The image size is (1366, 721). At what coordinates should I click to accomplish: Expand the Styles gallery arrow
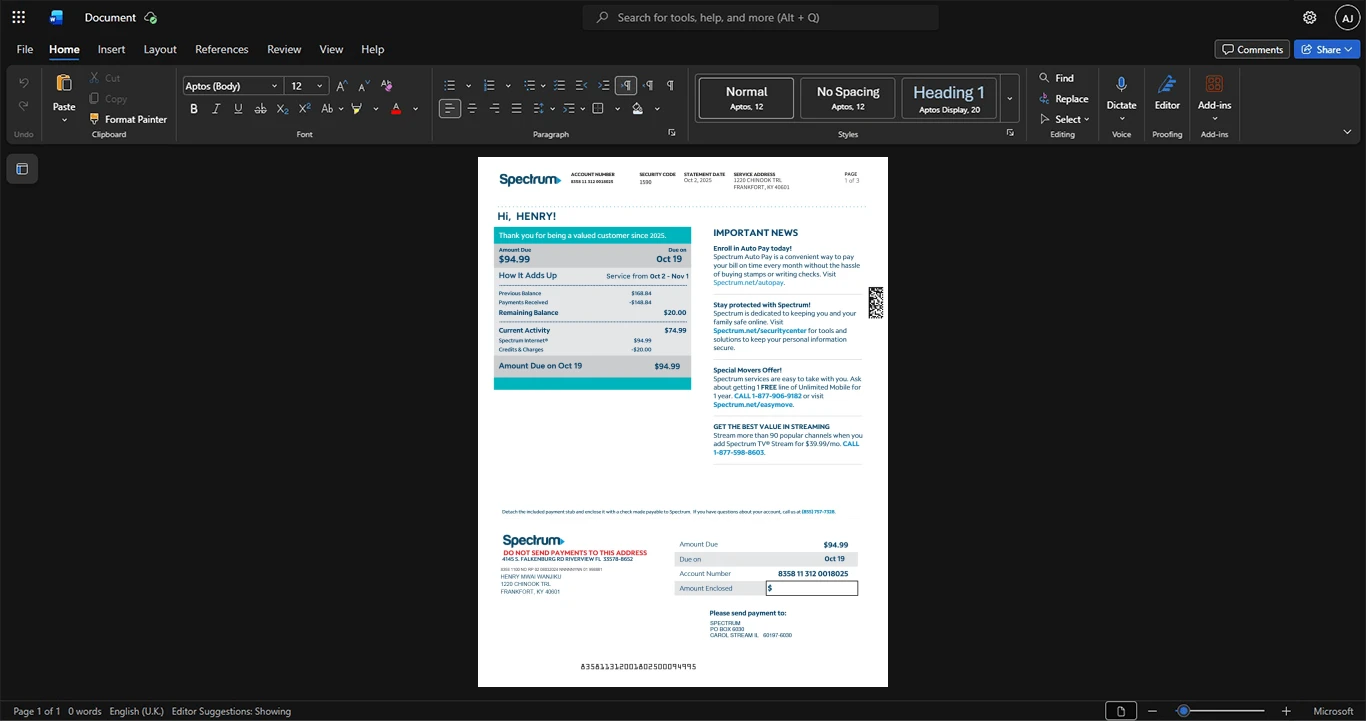coord(1010,99)
